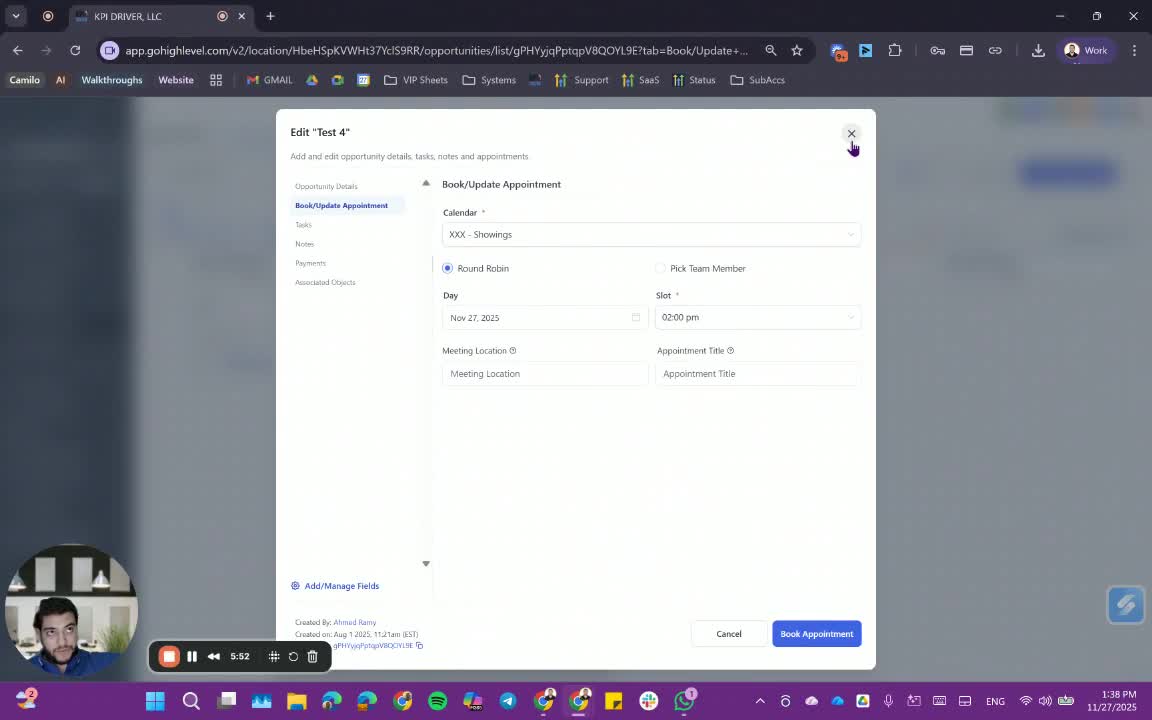
Task: Click the grid-dots icon in the recorder toolbar
Action: pos(273,656)
